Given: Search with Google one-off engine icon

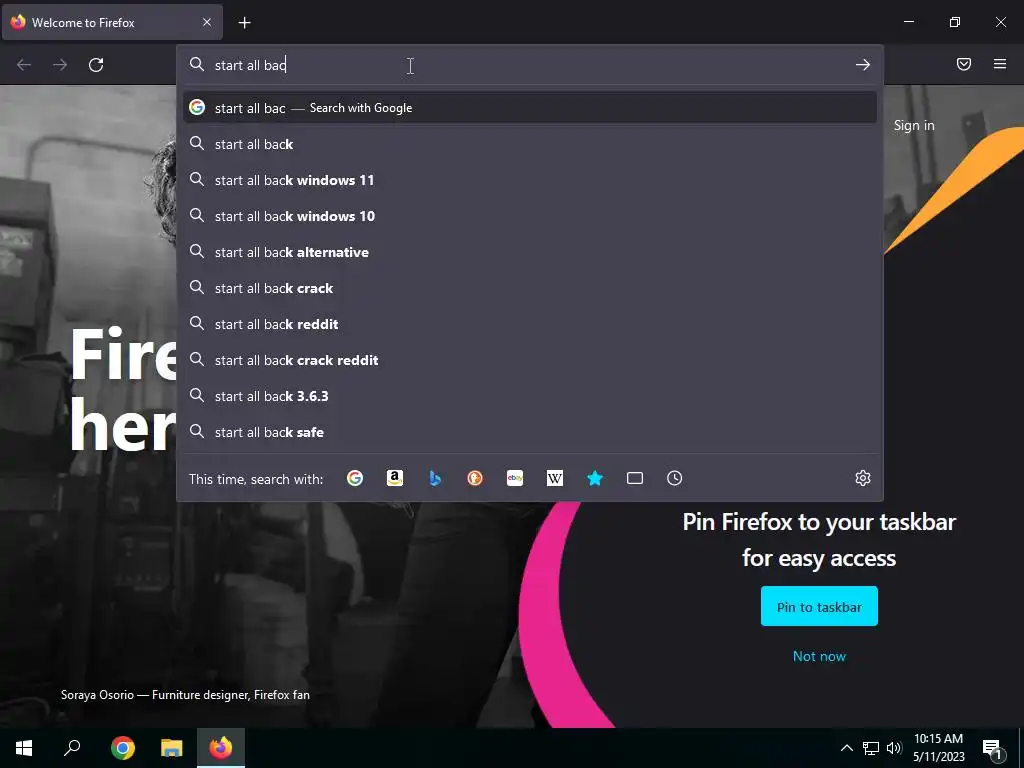Looking at the screenshot, I should click(x=355, y=479).
